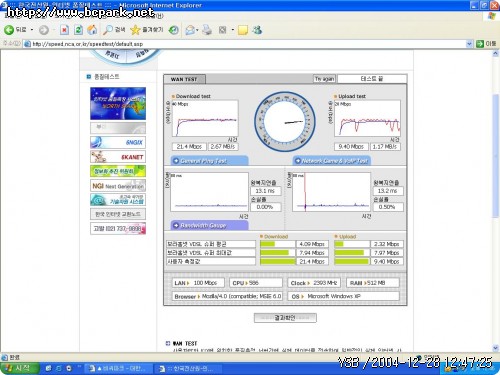Open the Messenger people icon
The height and width of the screenshot is (375, 500).
coord(257,30)
